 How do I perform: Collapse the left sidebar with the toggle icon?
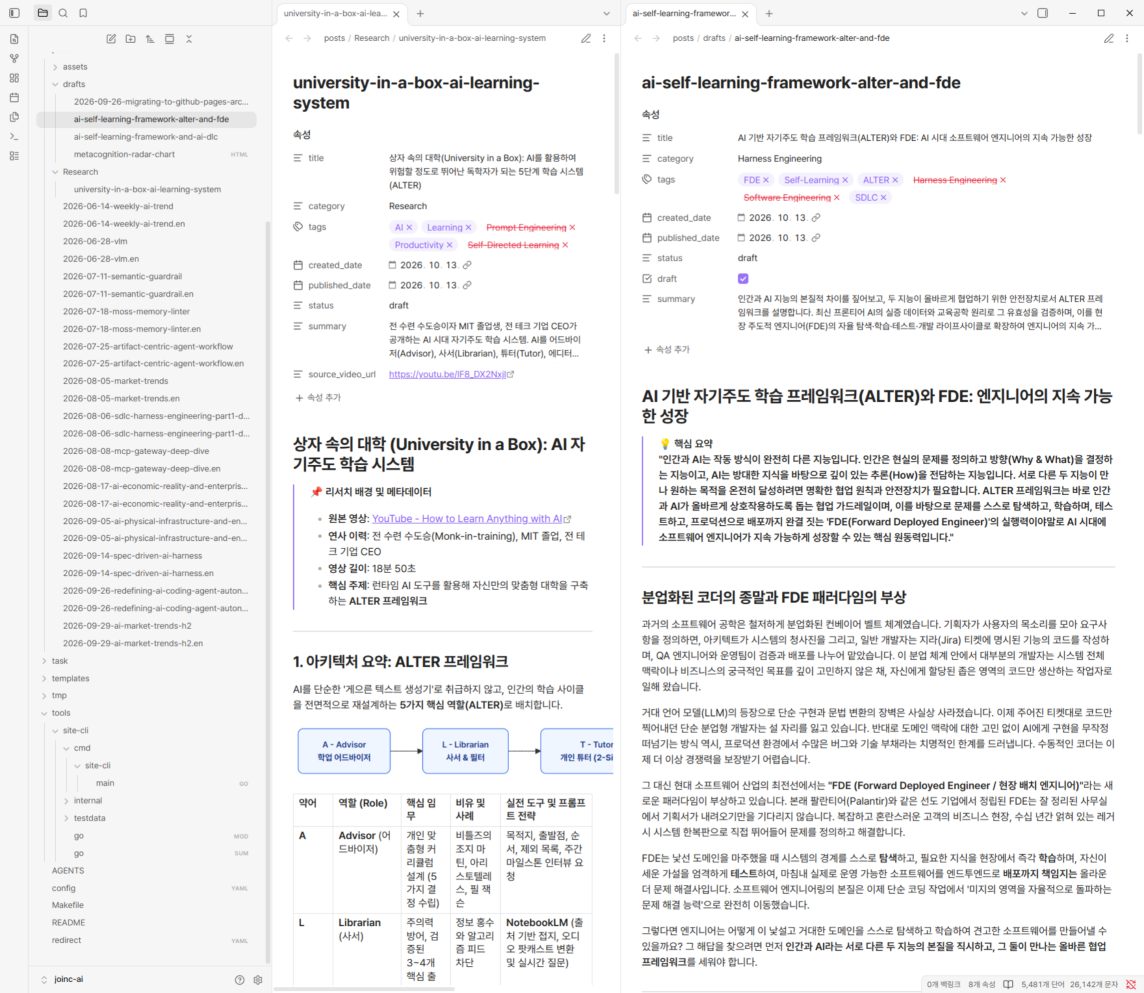pyautogui.click(x=14, y=13)
